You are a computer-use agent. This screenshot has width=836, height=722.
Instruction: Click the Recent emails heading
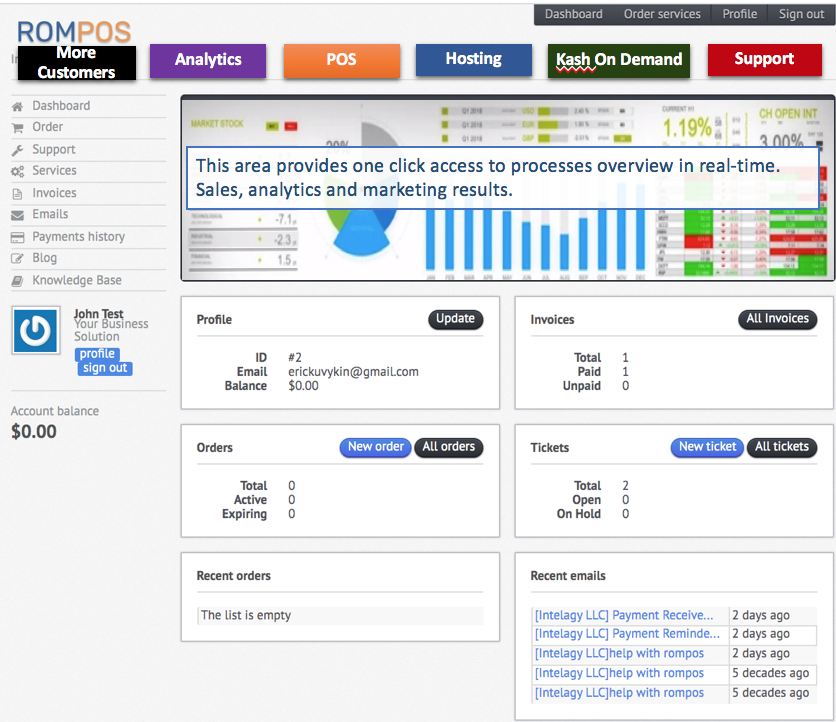pyautogui.click(x=568, y=576)
